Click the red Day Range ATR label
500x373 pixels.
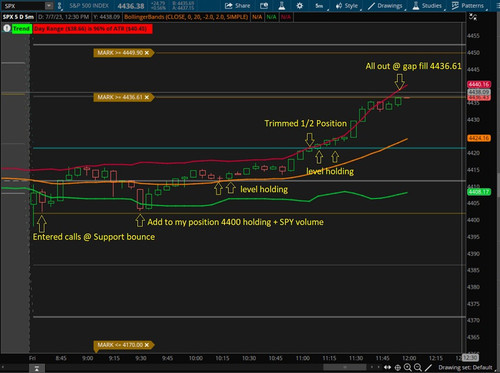92,29
